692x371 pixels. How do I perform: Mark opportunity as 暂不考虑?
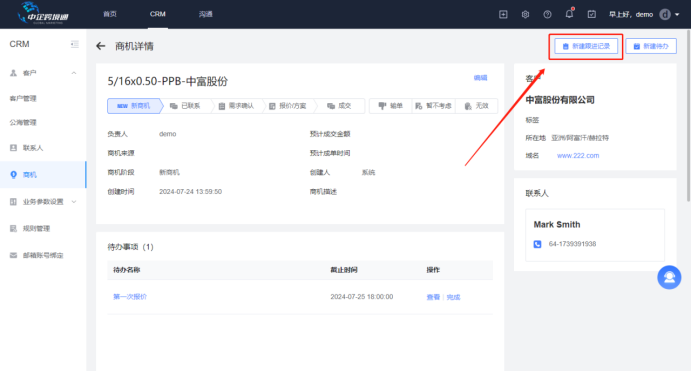click(x=434, y=106)
